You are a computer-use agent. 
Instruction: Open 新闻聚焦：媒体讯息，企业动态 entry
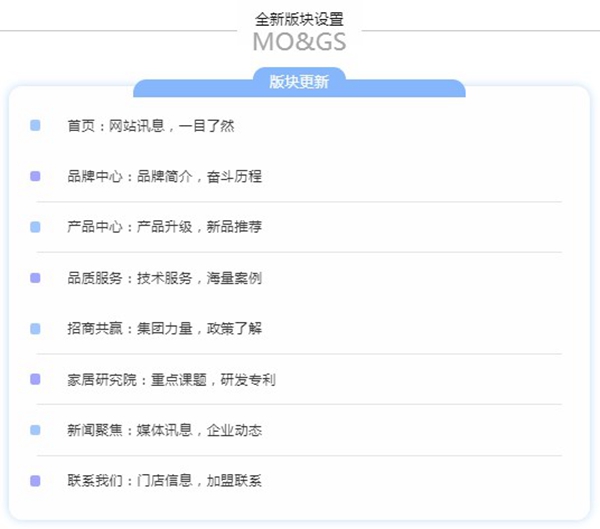[x=165, y=430]
